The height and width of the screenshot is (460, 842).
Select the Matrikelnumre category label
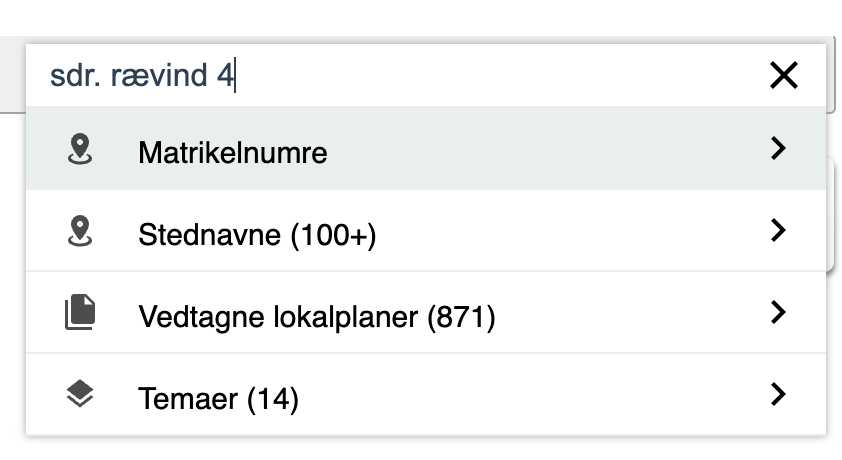[232, 153]
